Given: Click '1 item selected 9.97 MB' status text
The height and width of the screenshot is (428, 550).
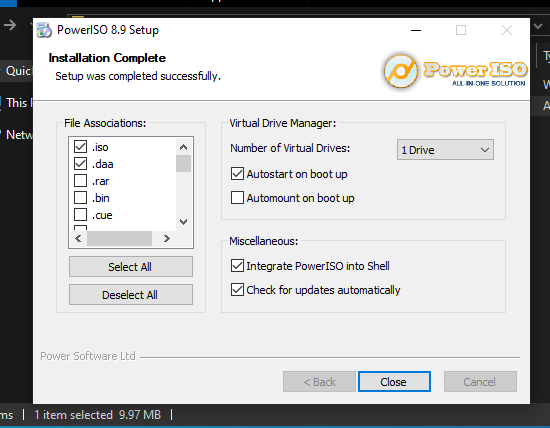Looking at the screenshot, I should point(98,415).
